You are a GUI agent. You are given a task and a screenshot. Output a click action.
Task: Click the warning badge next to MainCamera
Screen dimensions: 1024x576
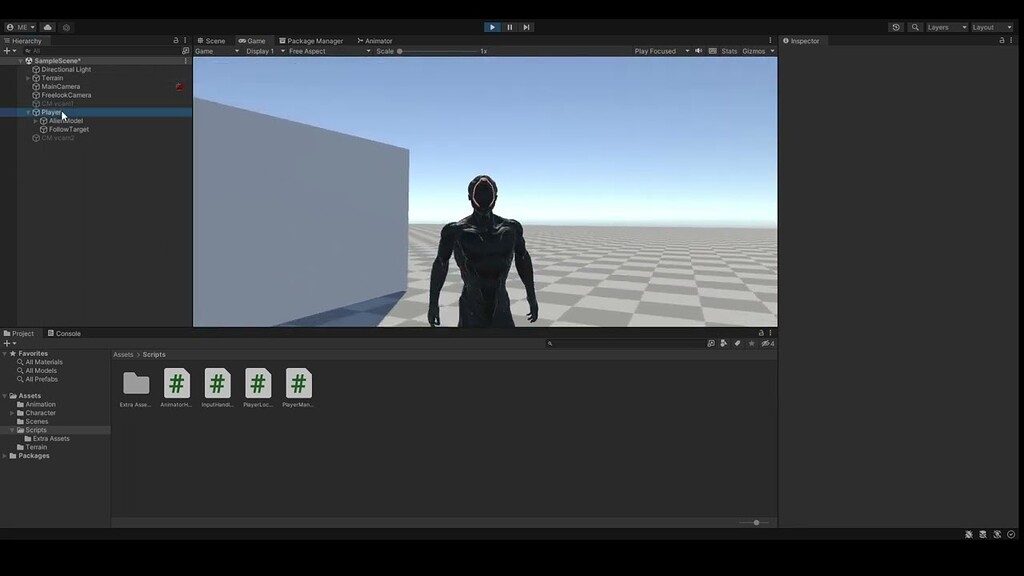pyautogui.click(x=179, y=87)
